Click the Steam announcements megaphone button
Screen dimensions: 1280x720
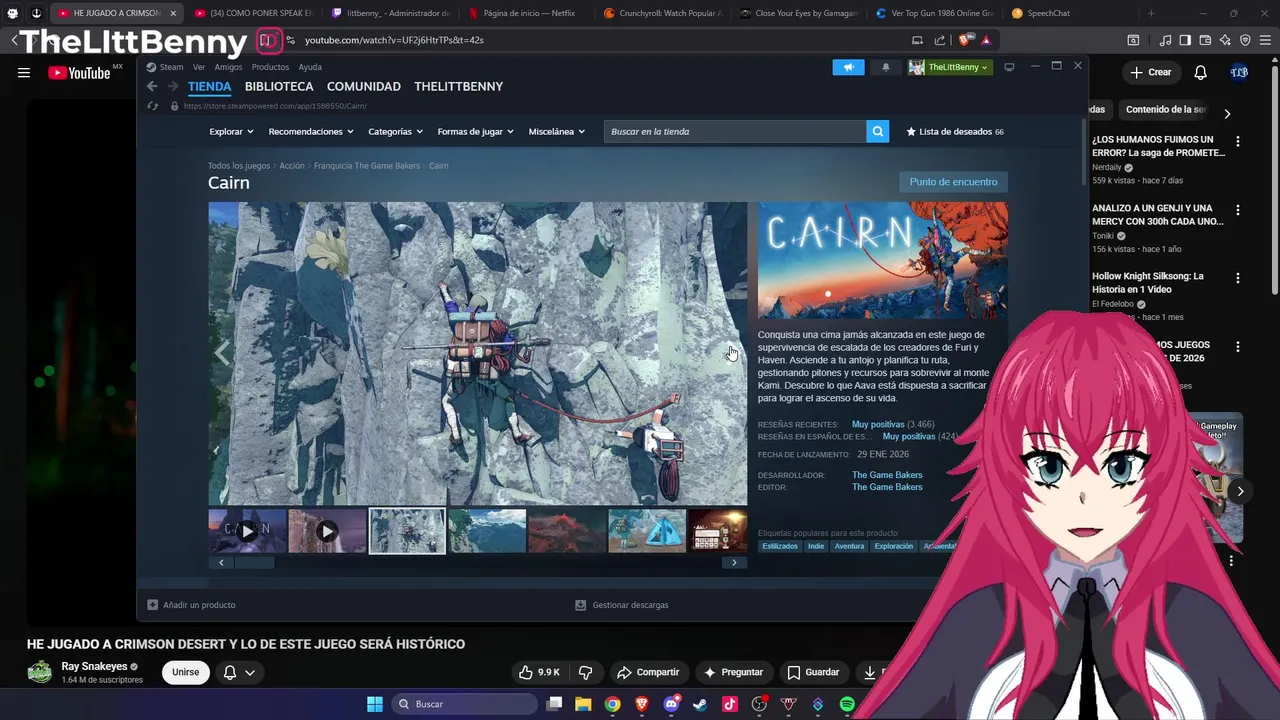tap(848, 67)
